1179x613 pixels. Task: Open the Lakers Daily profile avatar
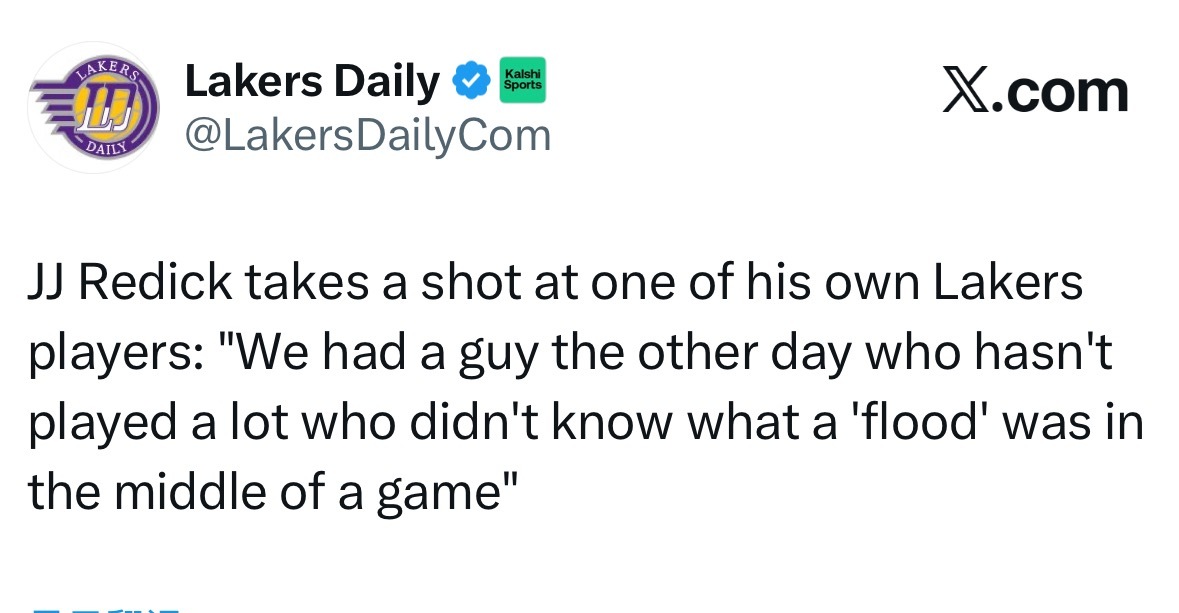(x=93, y=108)
